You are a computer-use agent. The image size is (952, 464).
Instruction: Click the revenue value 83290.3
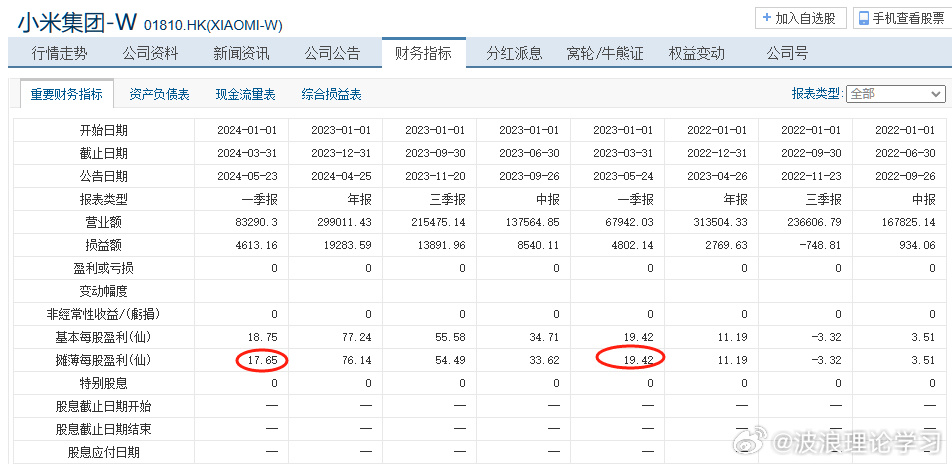coord(255,222)
